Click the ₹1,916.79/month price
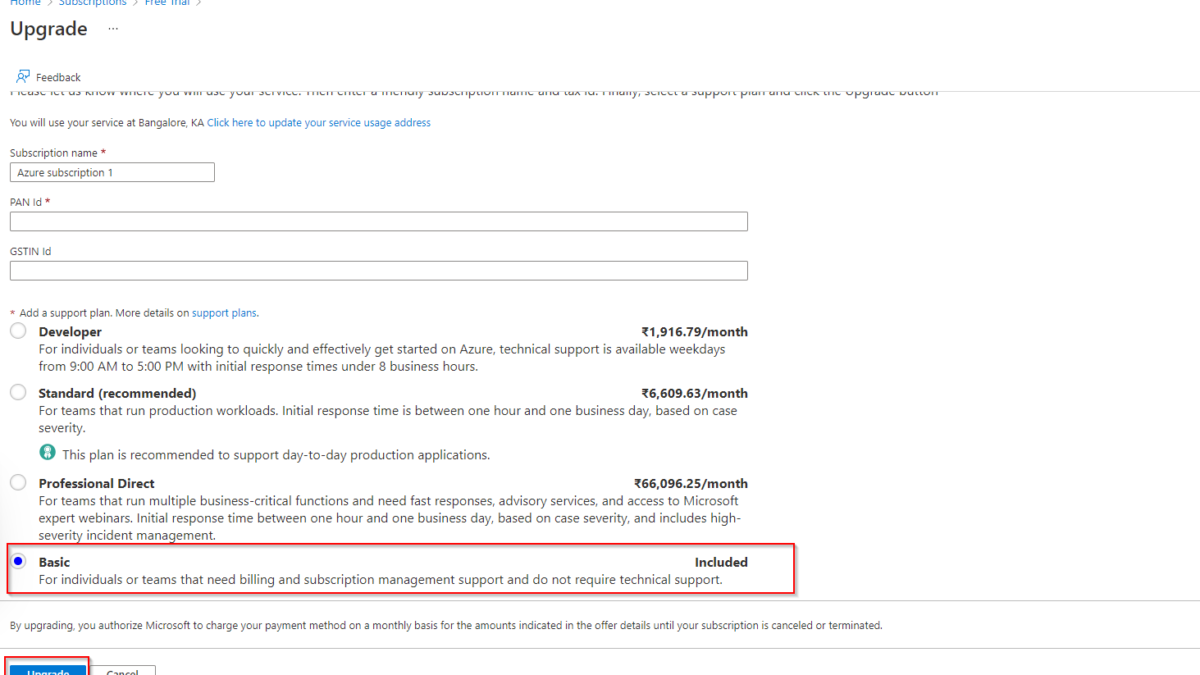Viewport: 1200px width, 675px height. [x=694, y=332]
